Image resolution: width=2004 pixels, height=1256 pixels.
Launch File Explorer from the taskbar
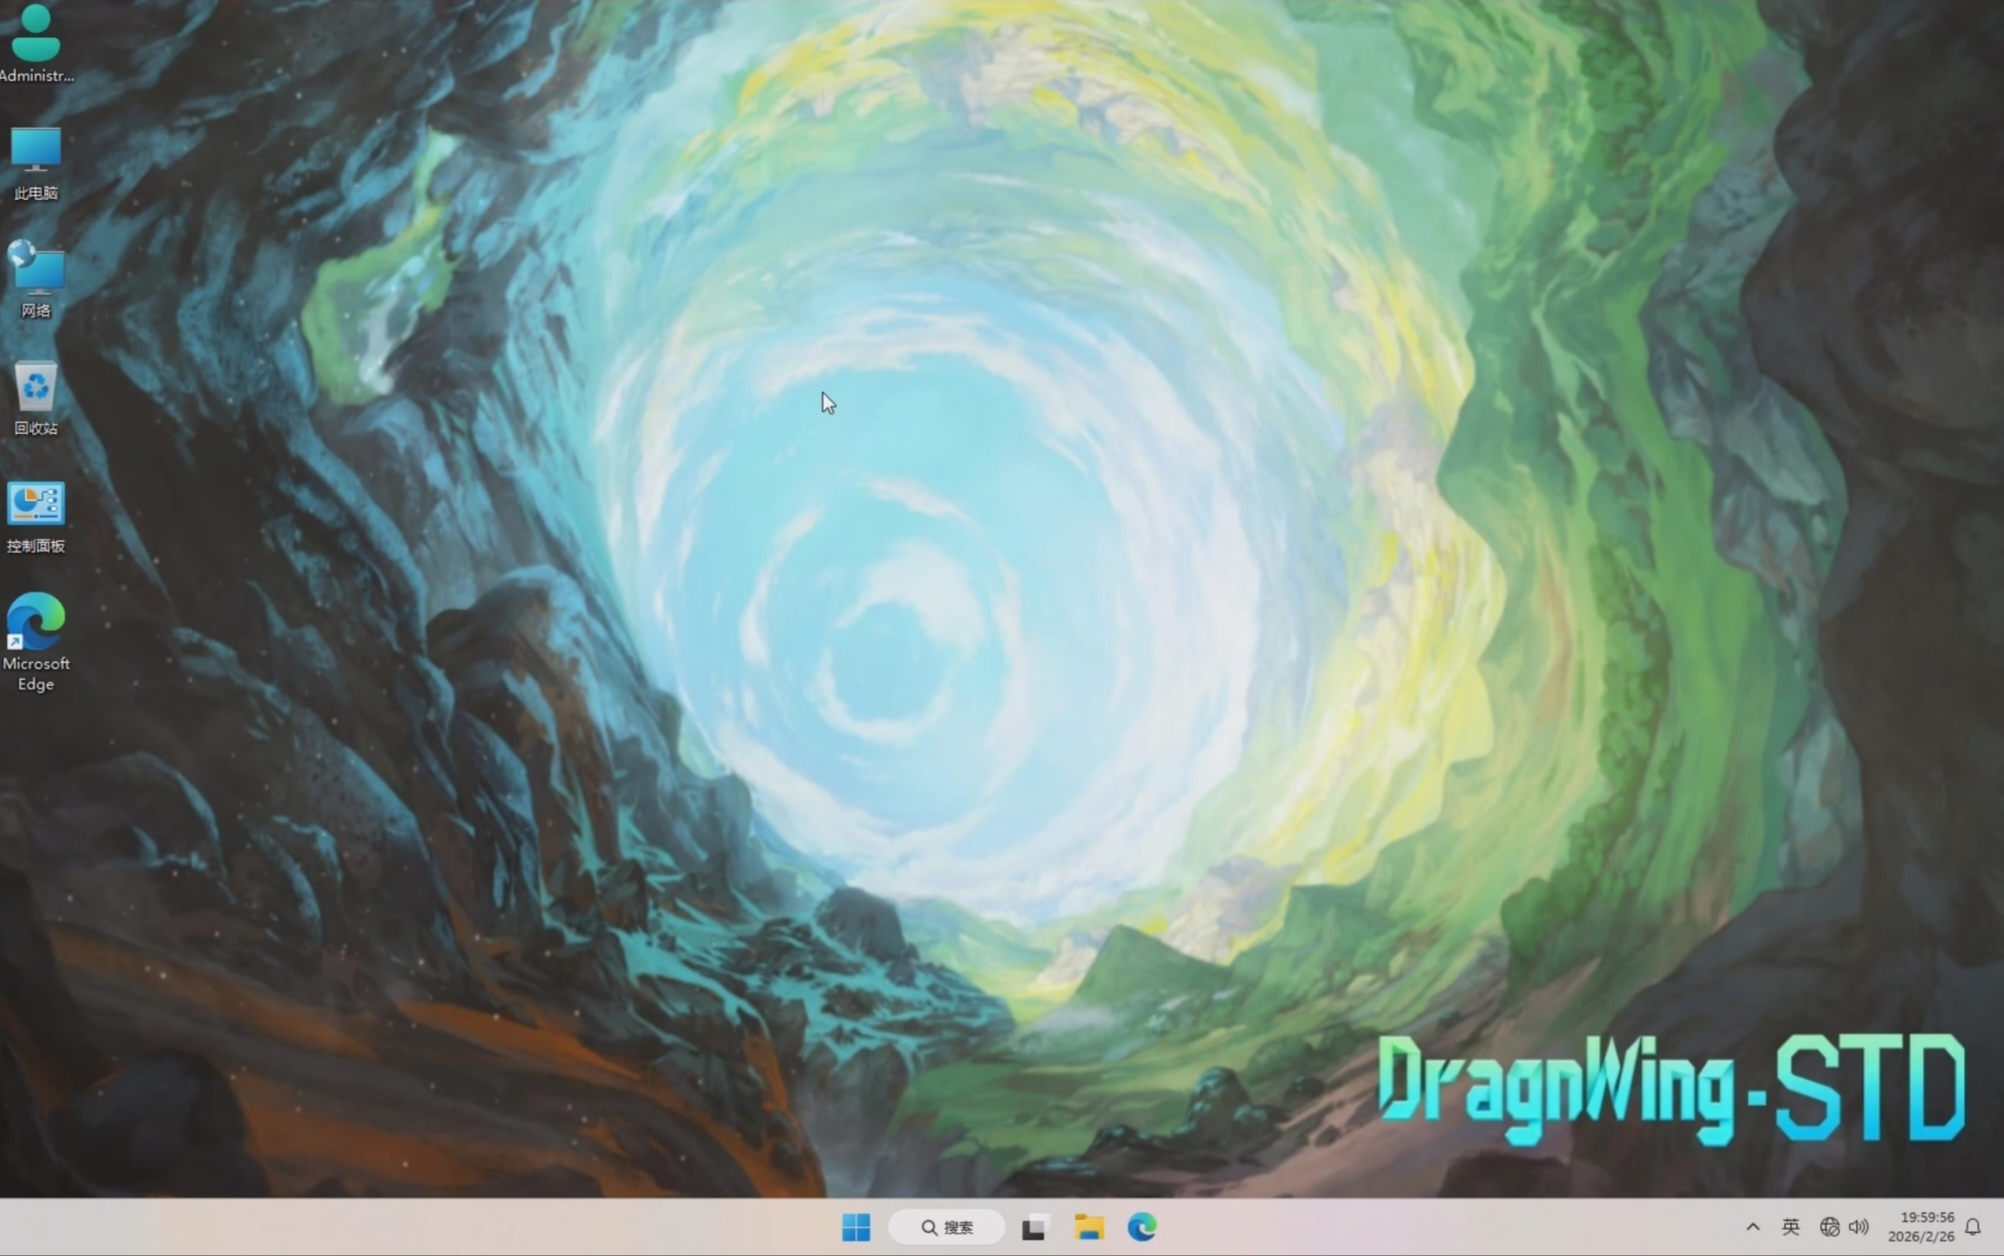tap(1089, 1227)
